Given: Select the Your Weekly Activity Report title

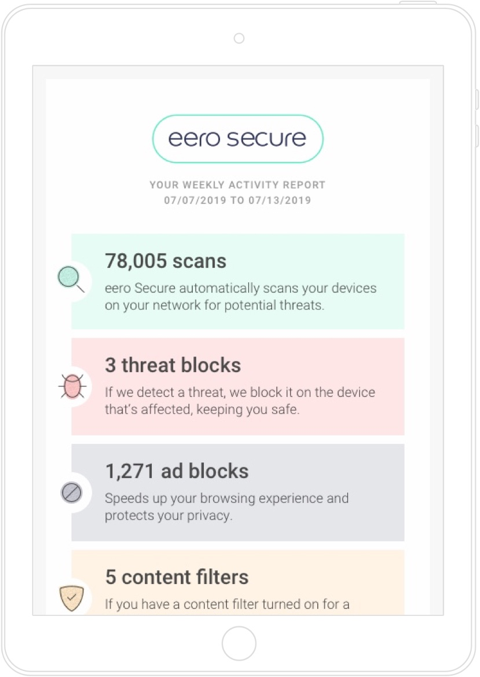Looking at the screenshot, I should [x=237, y=185].
